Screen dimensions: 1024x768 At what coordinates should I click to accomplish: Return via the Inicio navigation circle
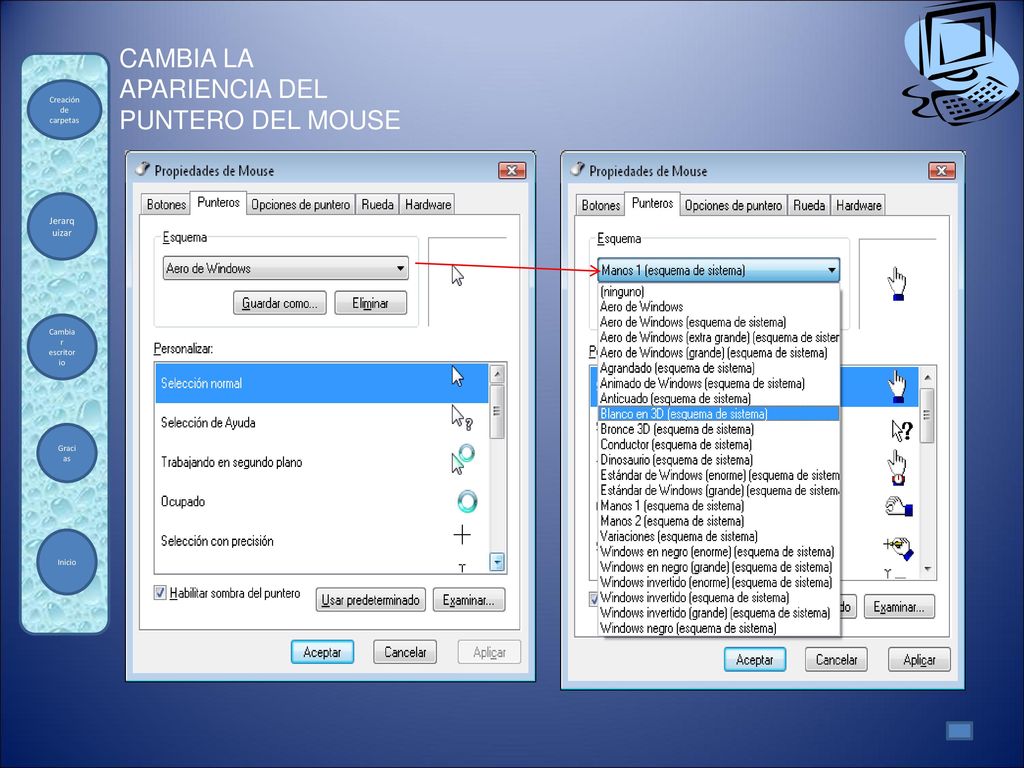[x=67, y=562]
